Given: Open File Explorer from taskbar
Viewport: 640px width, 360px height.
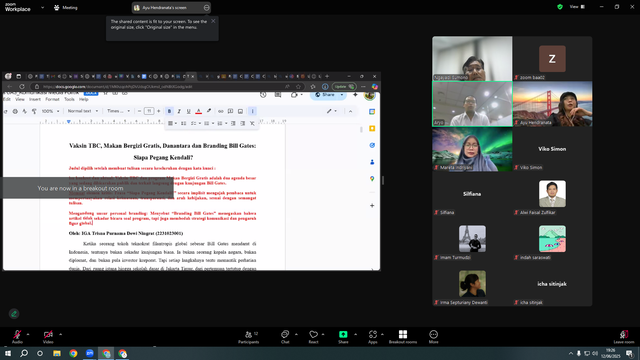Looking at the screenshot, I should (x=57, y=353).
